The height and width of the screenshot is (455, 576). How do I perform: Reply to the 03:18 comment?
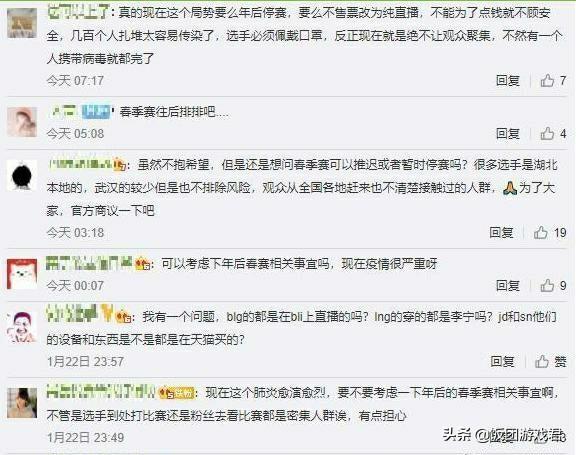(x=501, y=232)
